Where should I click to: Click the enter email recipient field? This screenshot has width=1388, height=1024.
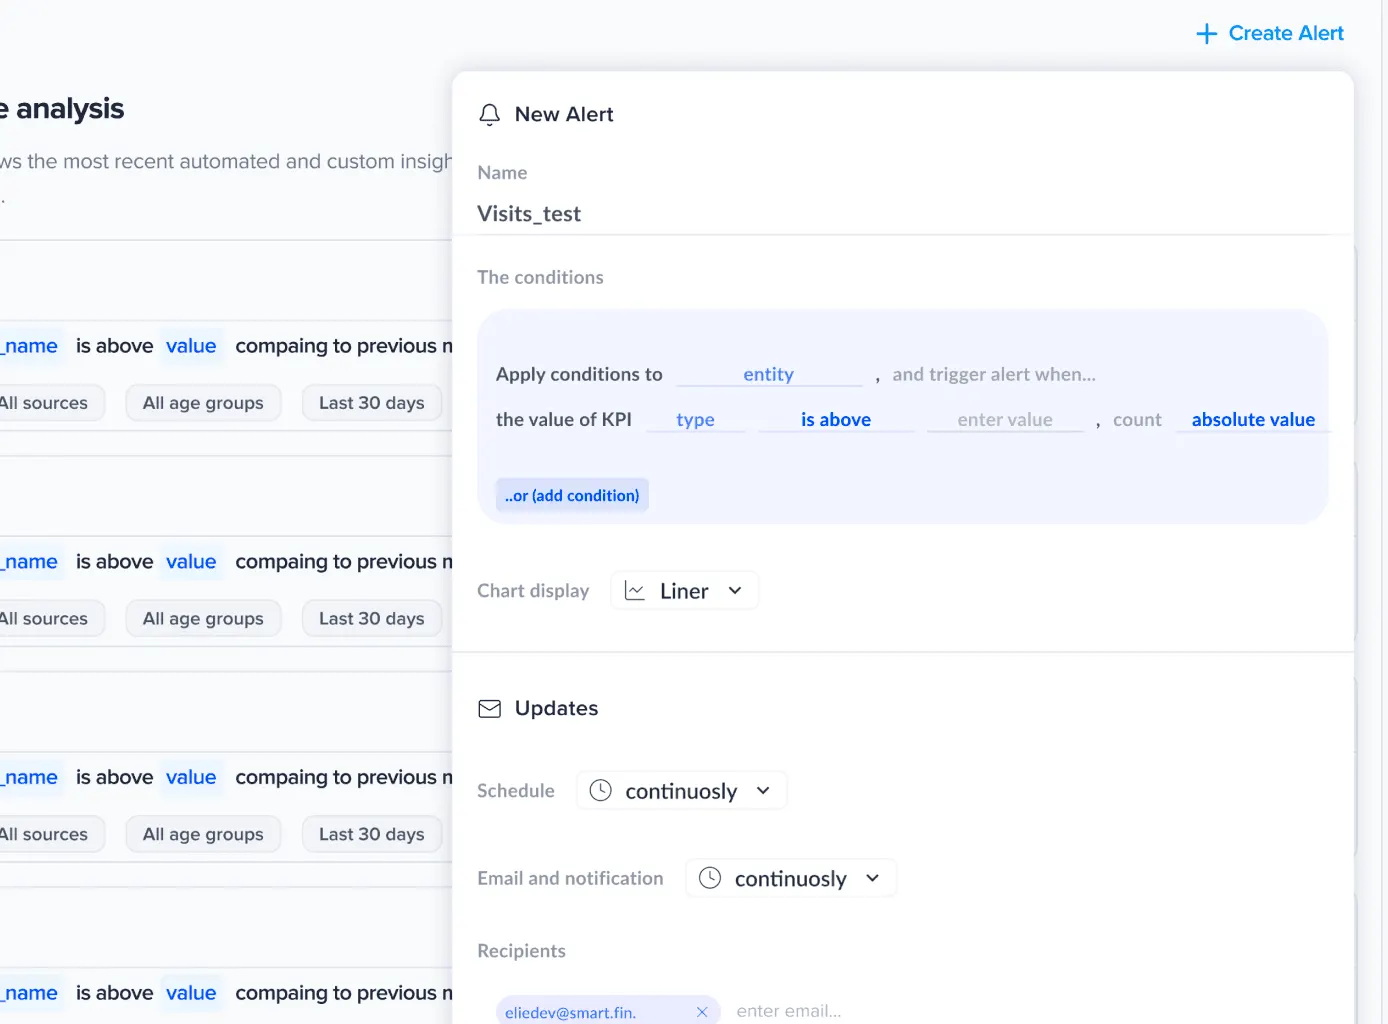pos(788,1011)
